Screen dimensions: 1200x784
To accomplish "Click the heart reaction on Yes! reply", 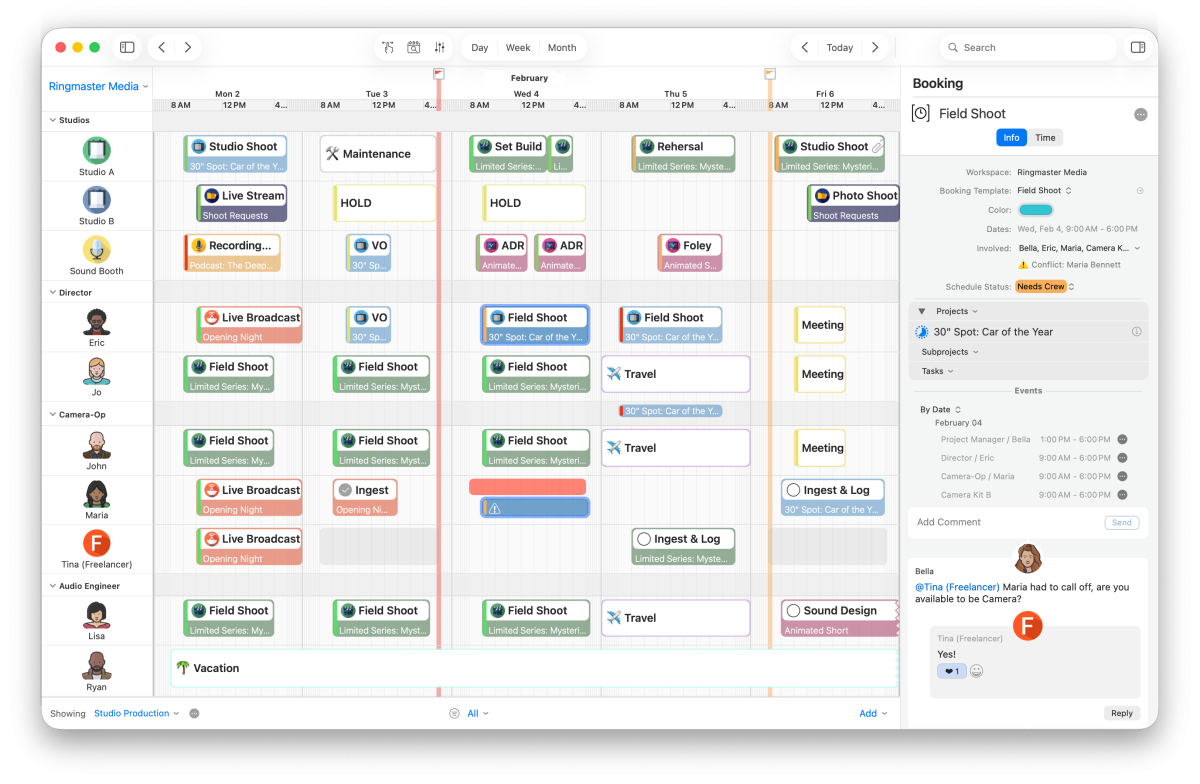I will pos(951,671).
